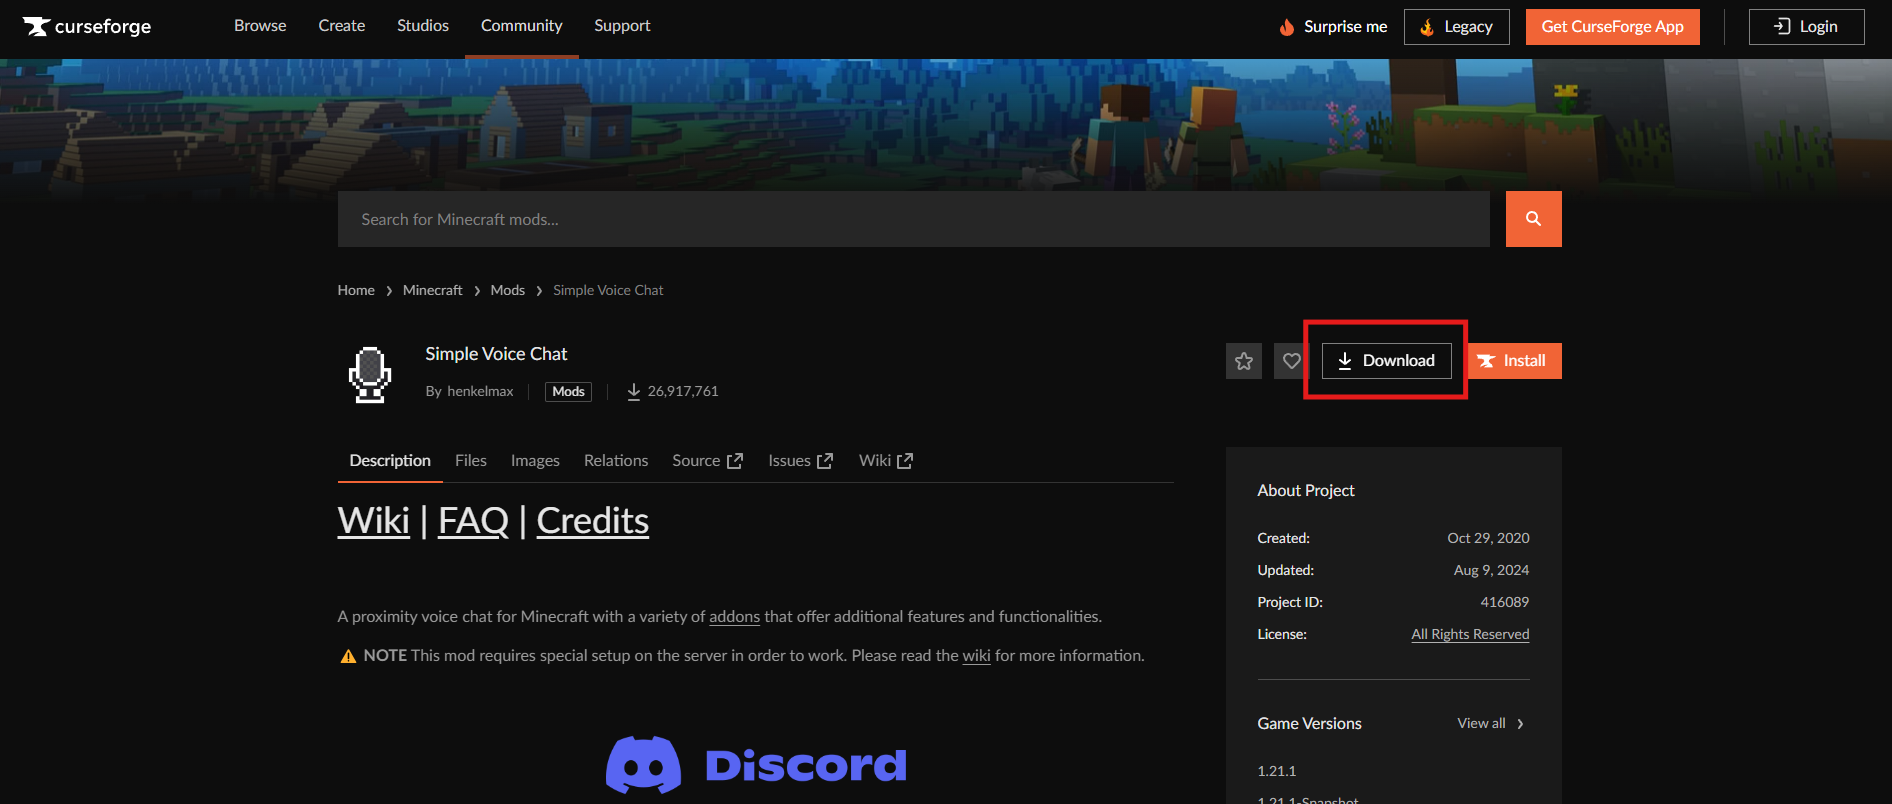This screenshot has width=1892, height=804.
Task: Click the CurseForge logo
Action: (x=87, y=26)
